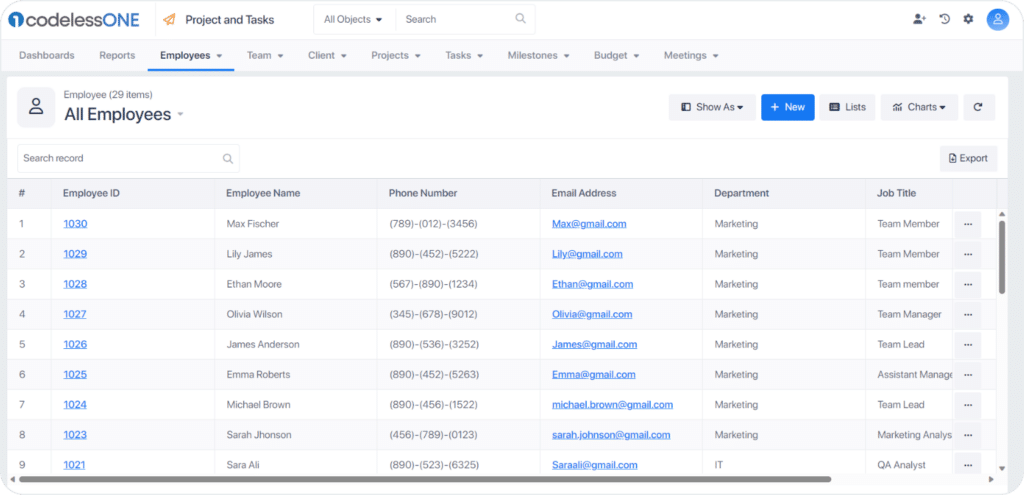Open row actions menu for Ethan Moore
This screenshot has height=495, width=1024.
pyautogui.click(x=968, y=284)
